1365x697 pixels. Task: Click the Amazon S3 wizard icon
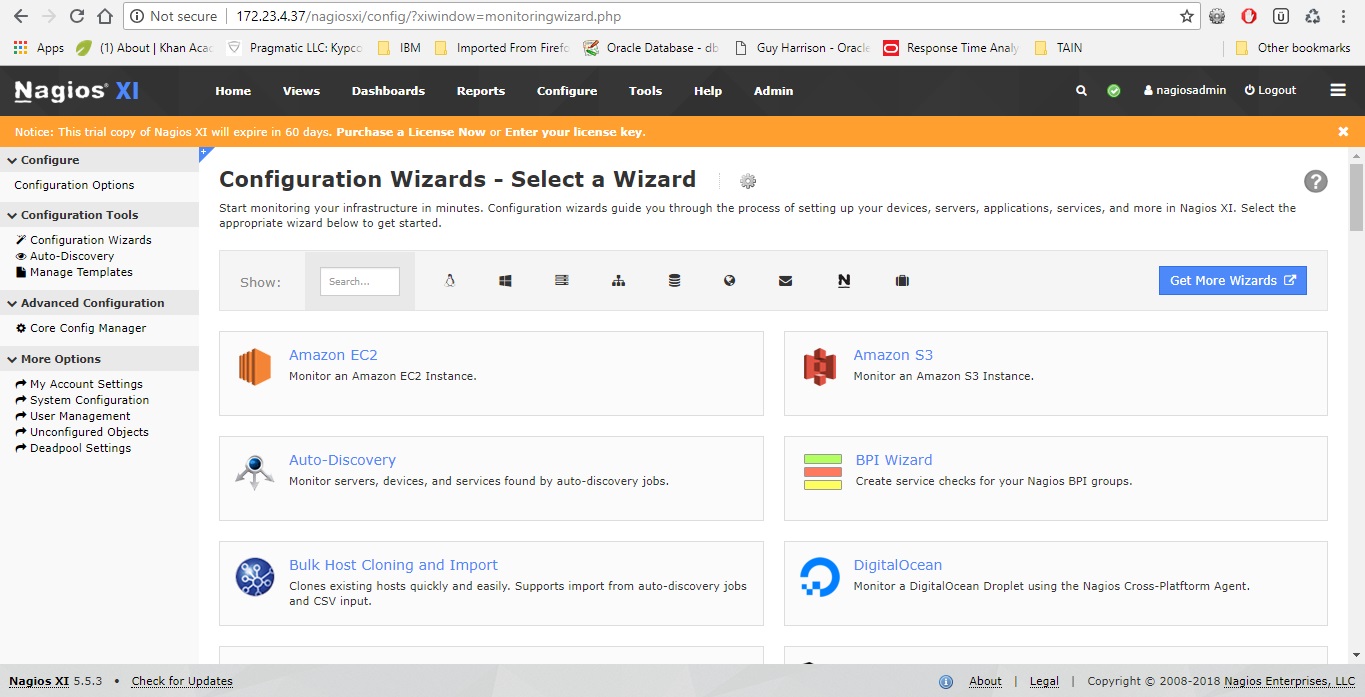[x=820, y=367]
